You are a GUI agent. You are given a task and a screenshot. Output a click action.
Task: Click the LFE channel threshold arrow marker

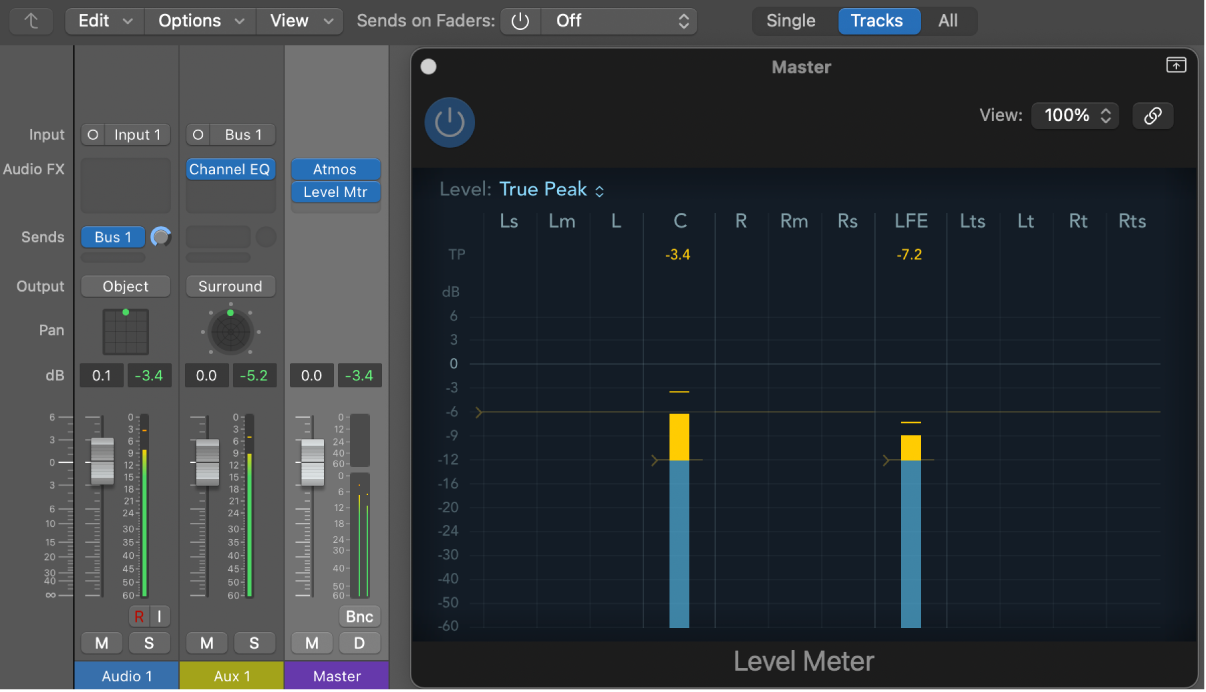point(886,460)
